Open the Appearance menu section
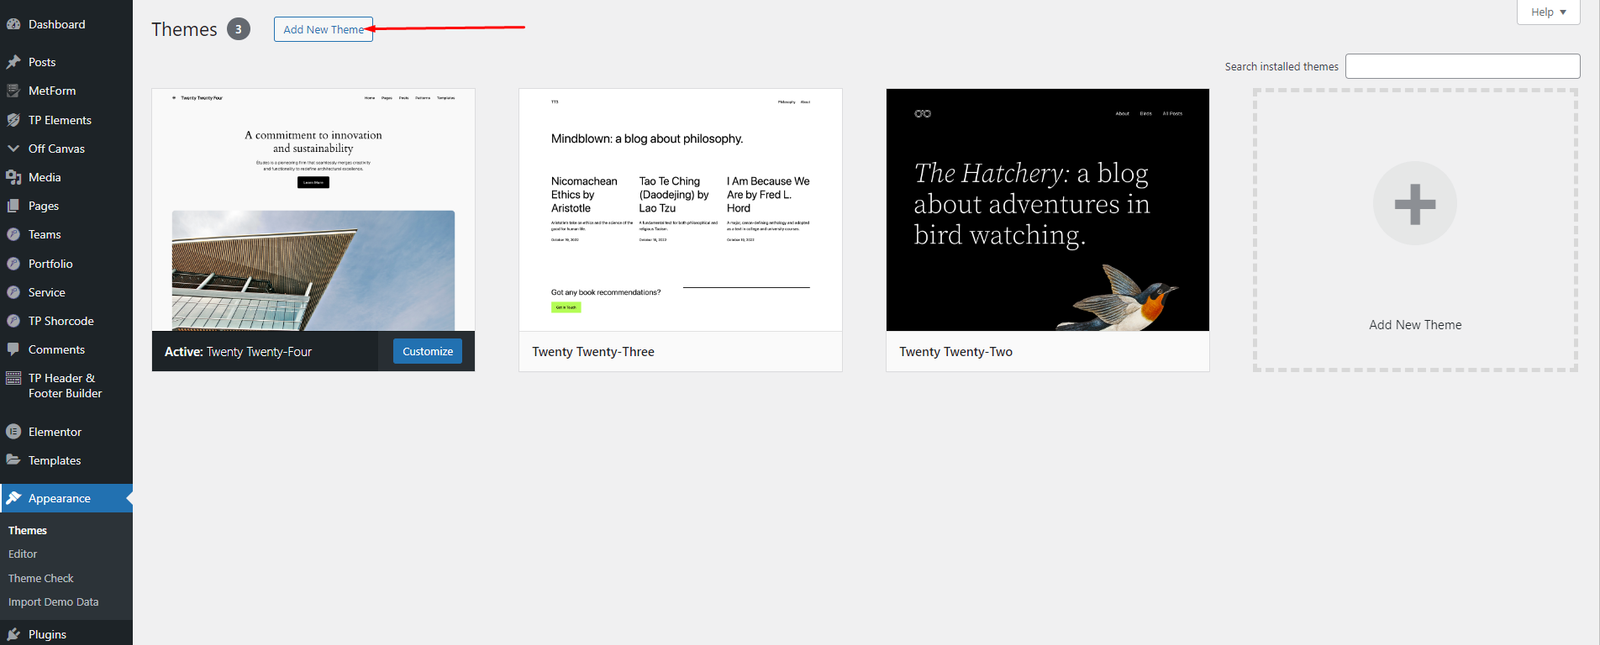 tap(59, 498)
